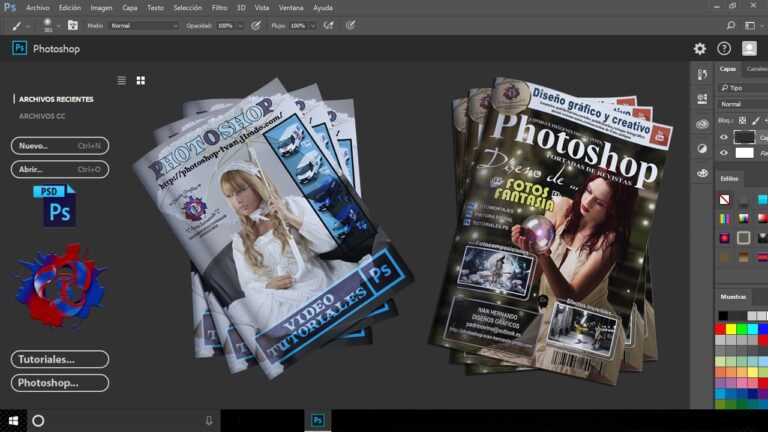This screenshot has width=768, height=432.
Task: Click the Flujo 100% value field
Action: 298,25
